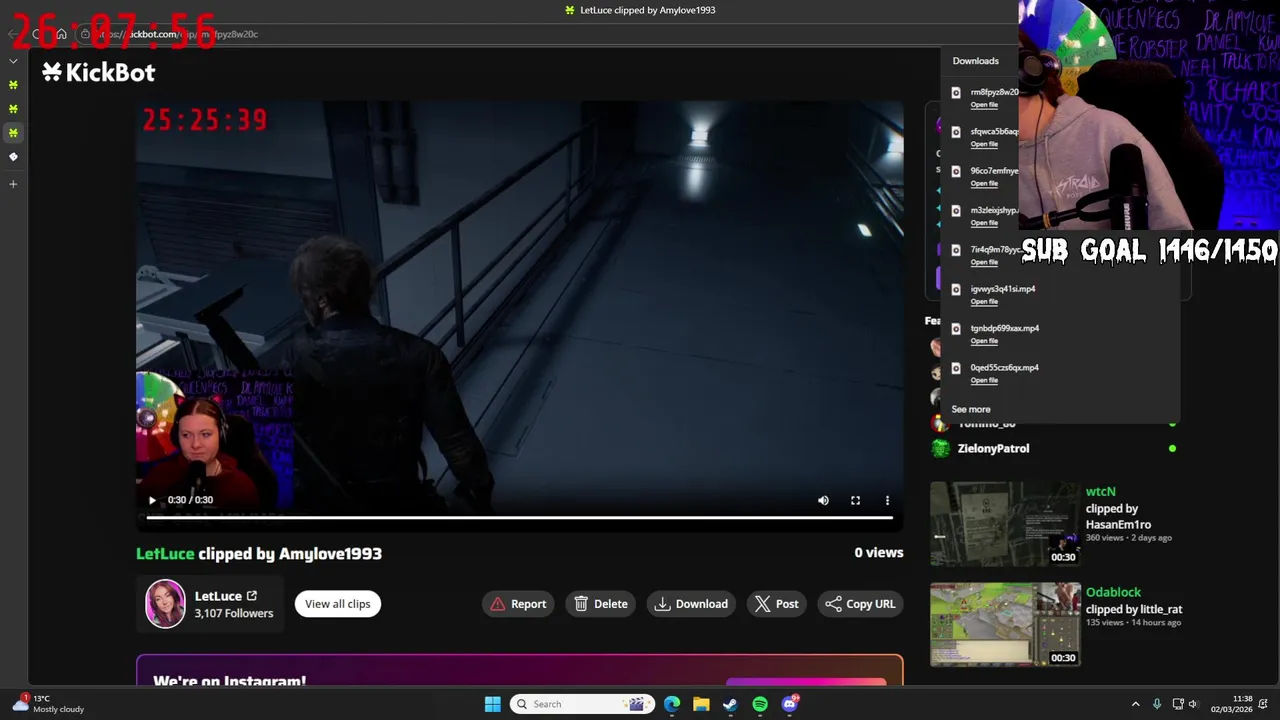1280x720 pixels.
Task: Switch to the white diamond-icon browser tab
Action: (13, 157)
